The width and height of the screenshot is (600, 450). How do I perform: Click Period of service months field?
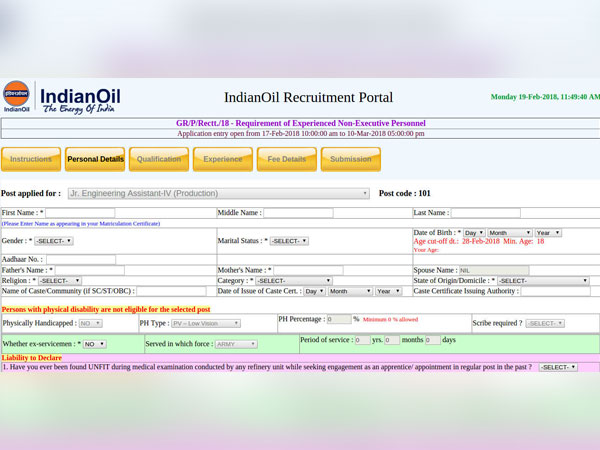point(392,340)
